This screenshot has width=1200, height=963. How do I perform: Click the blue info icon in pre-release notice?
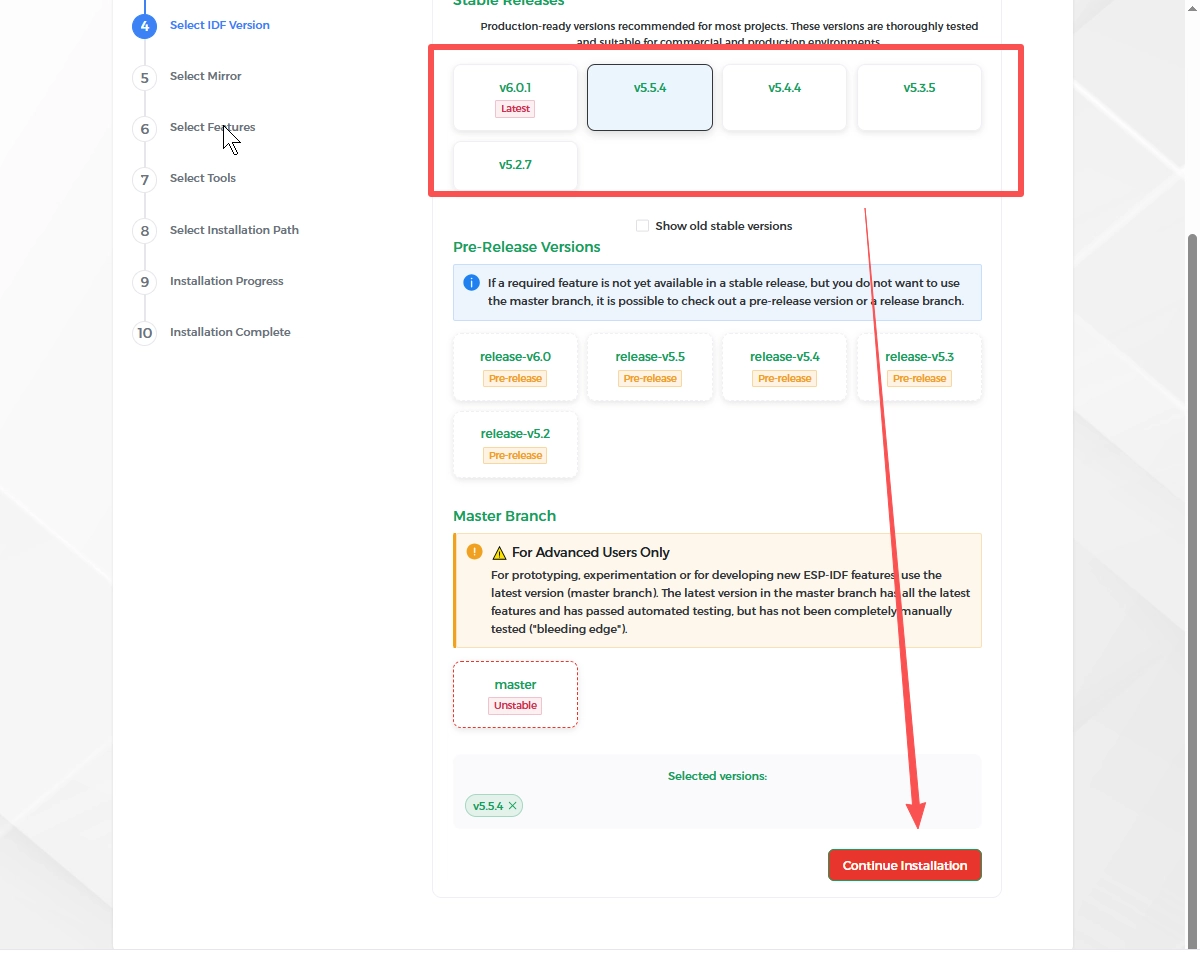pos(472,283)
